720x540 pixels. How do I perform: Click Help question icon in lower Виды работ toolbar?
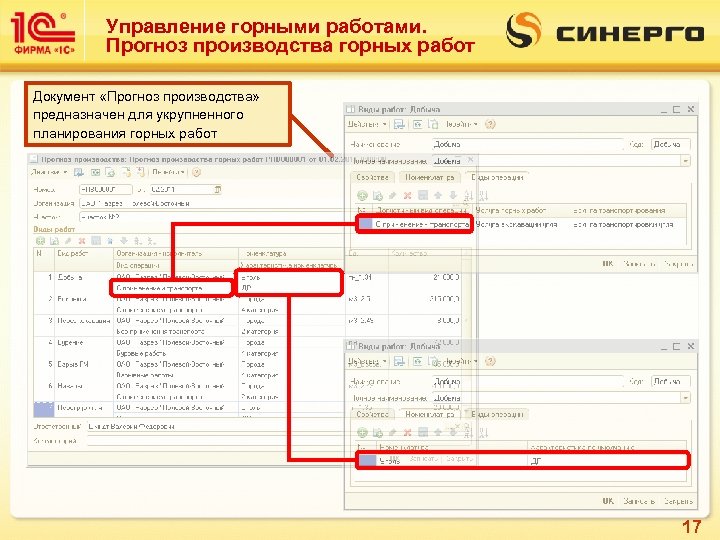[x=490, y=361]
